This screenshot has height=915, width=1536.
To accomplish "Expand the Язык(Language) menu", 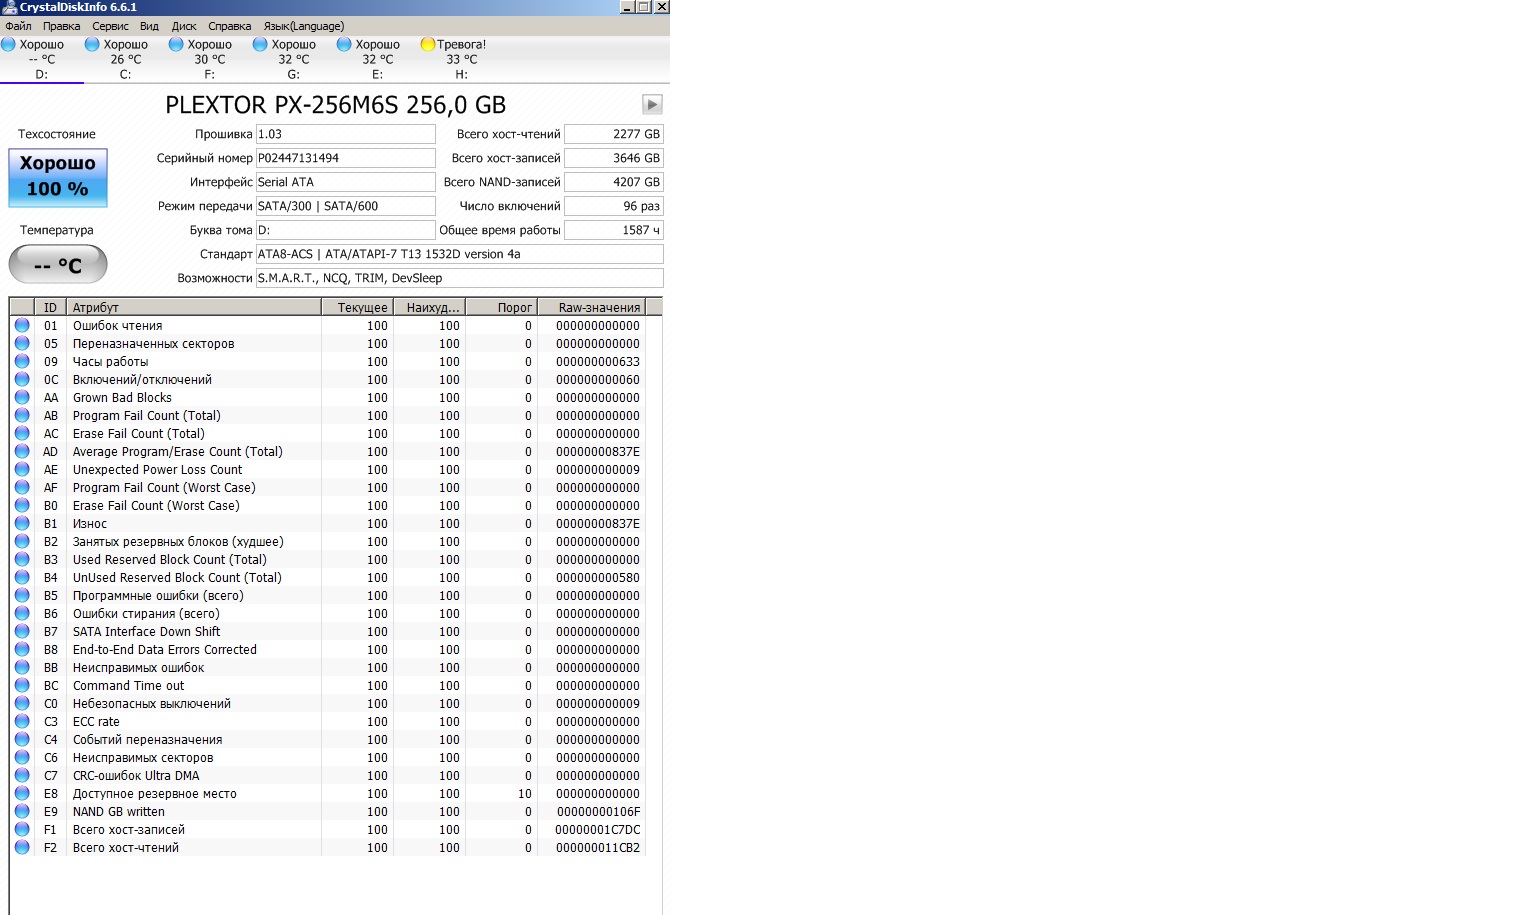I will pos(304,26).
